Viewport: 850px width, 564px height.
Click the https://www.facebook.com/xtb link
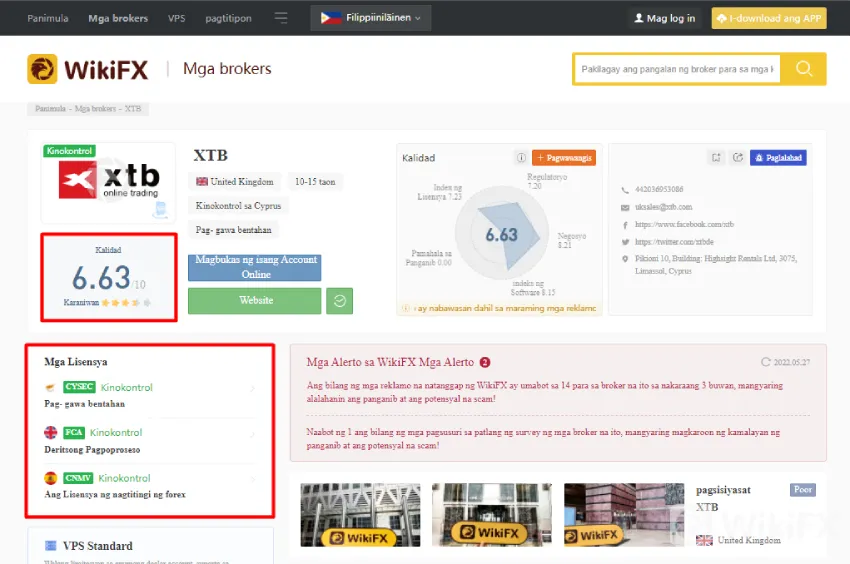click(684, 225)
